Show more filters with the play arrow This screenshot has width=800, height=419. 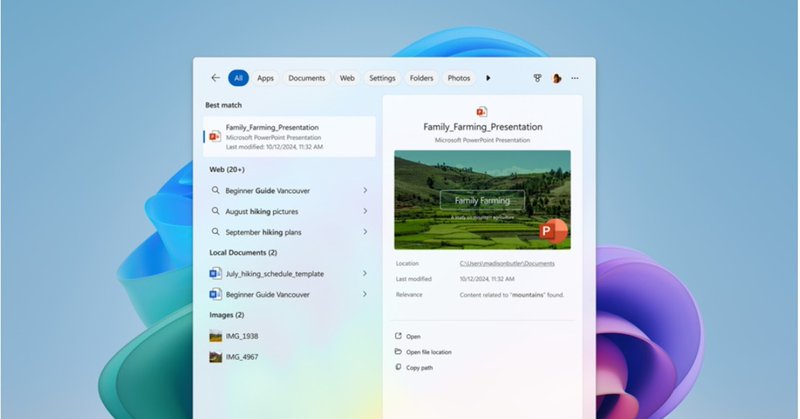coord(488,78)
